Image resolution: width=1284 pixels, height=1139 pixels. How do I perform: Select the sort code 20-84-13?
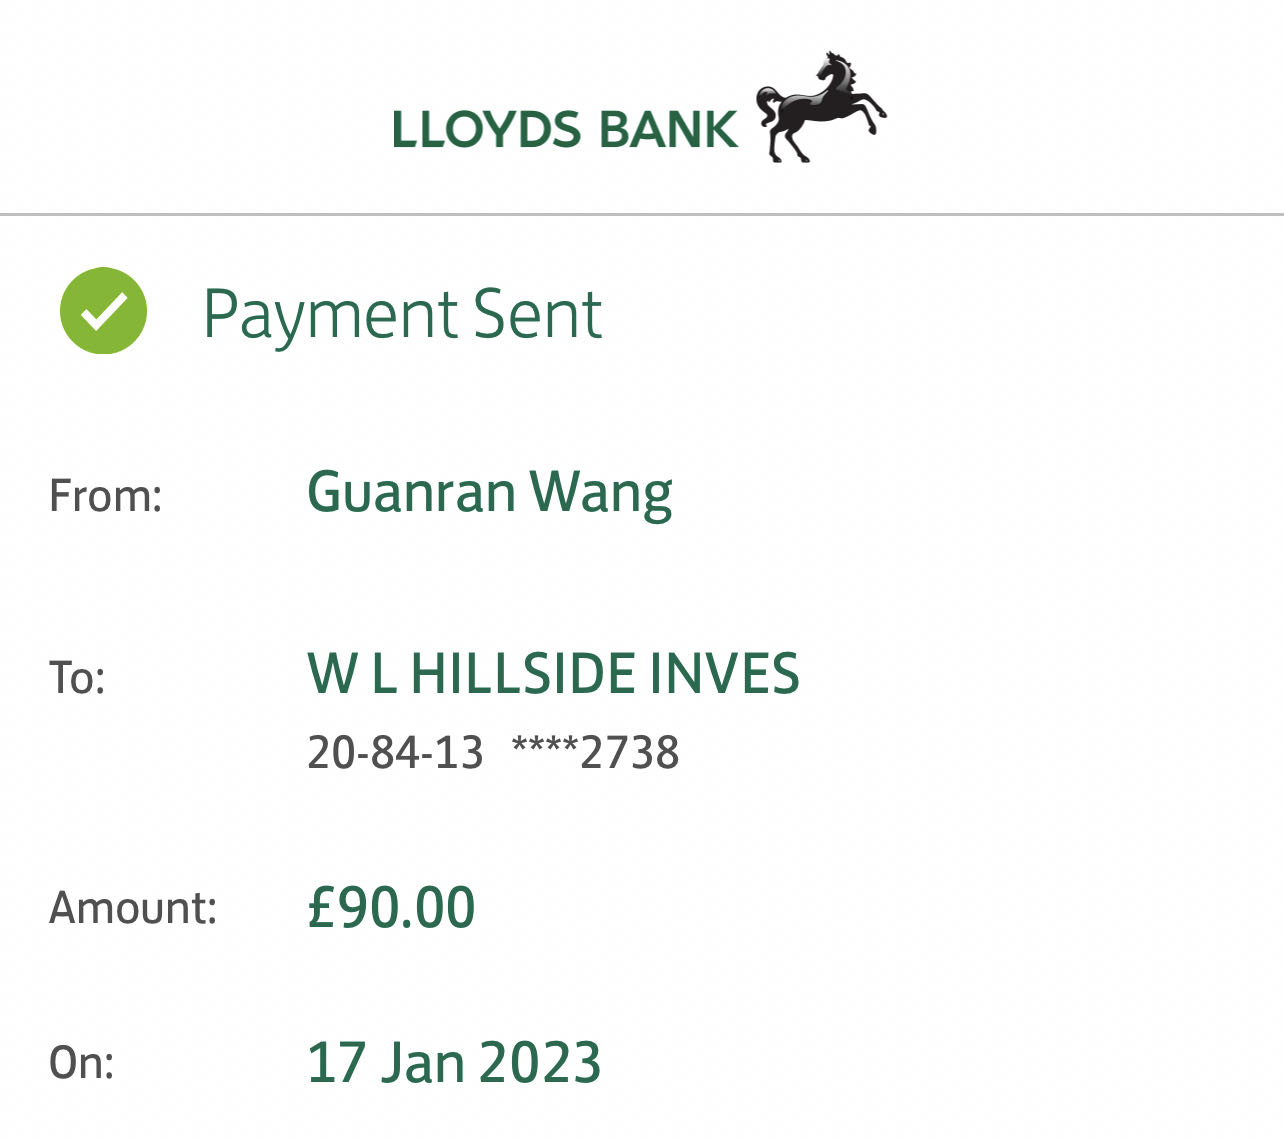click(395, 752)
